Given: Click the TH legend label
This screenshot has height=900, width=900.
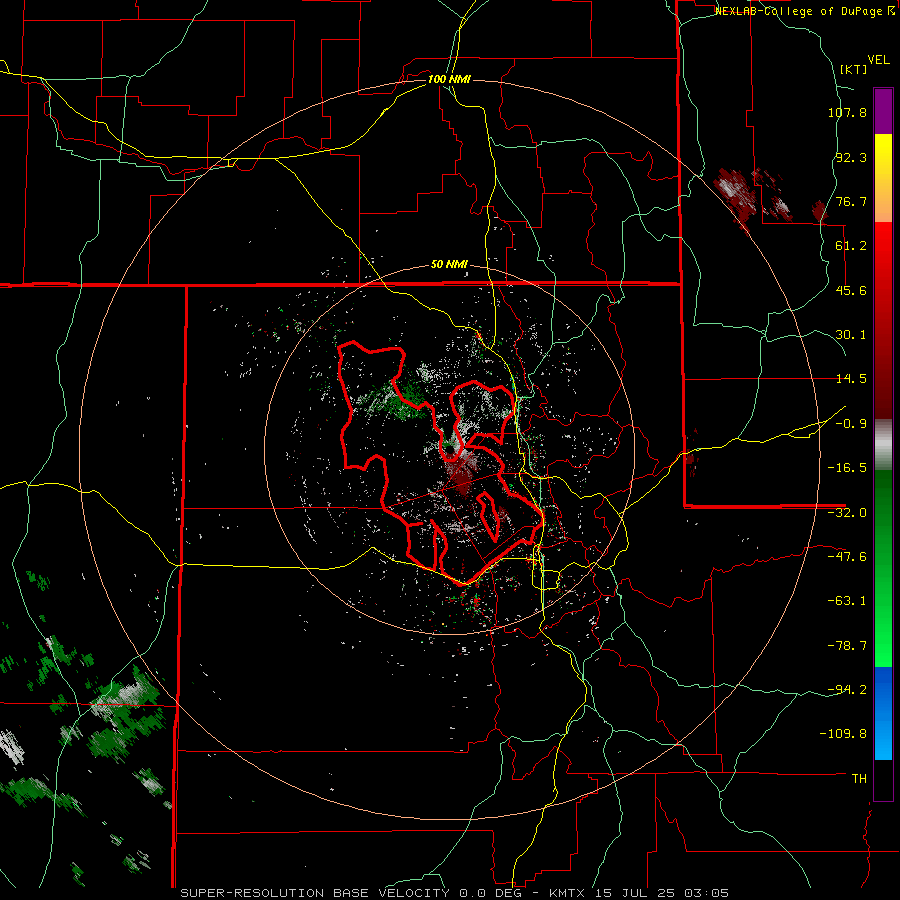Looking at the screenshot, I should [859, 778].
